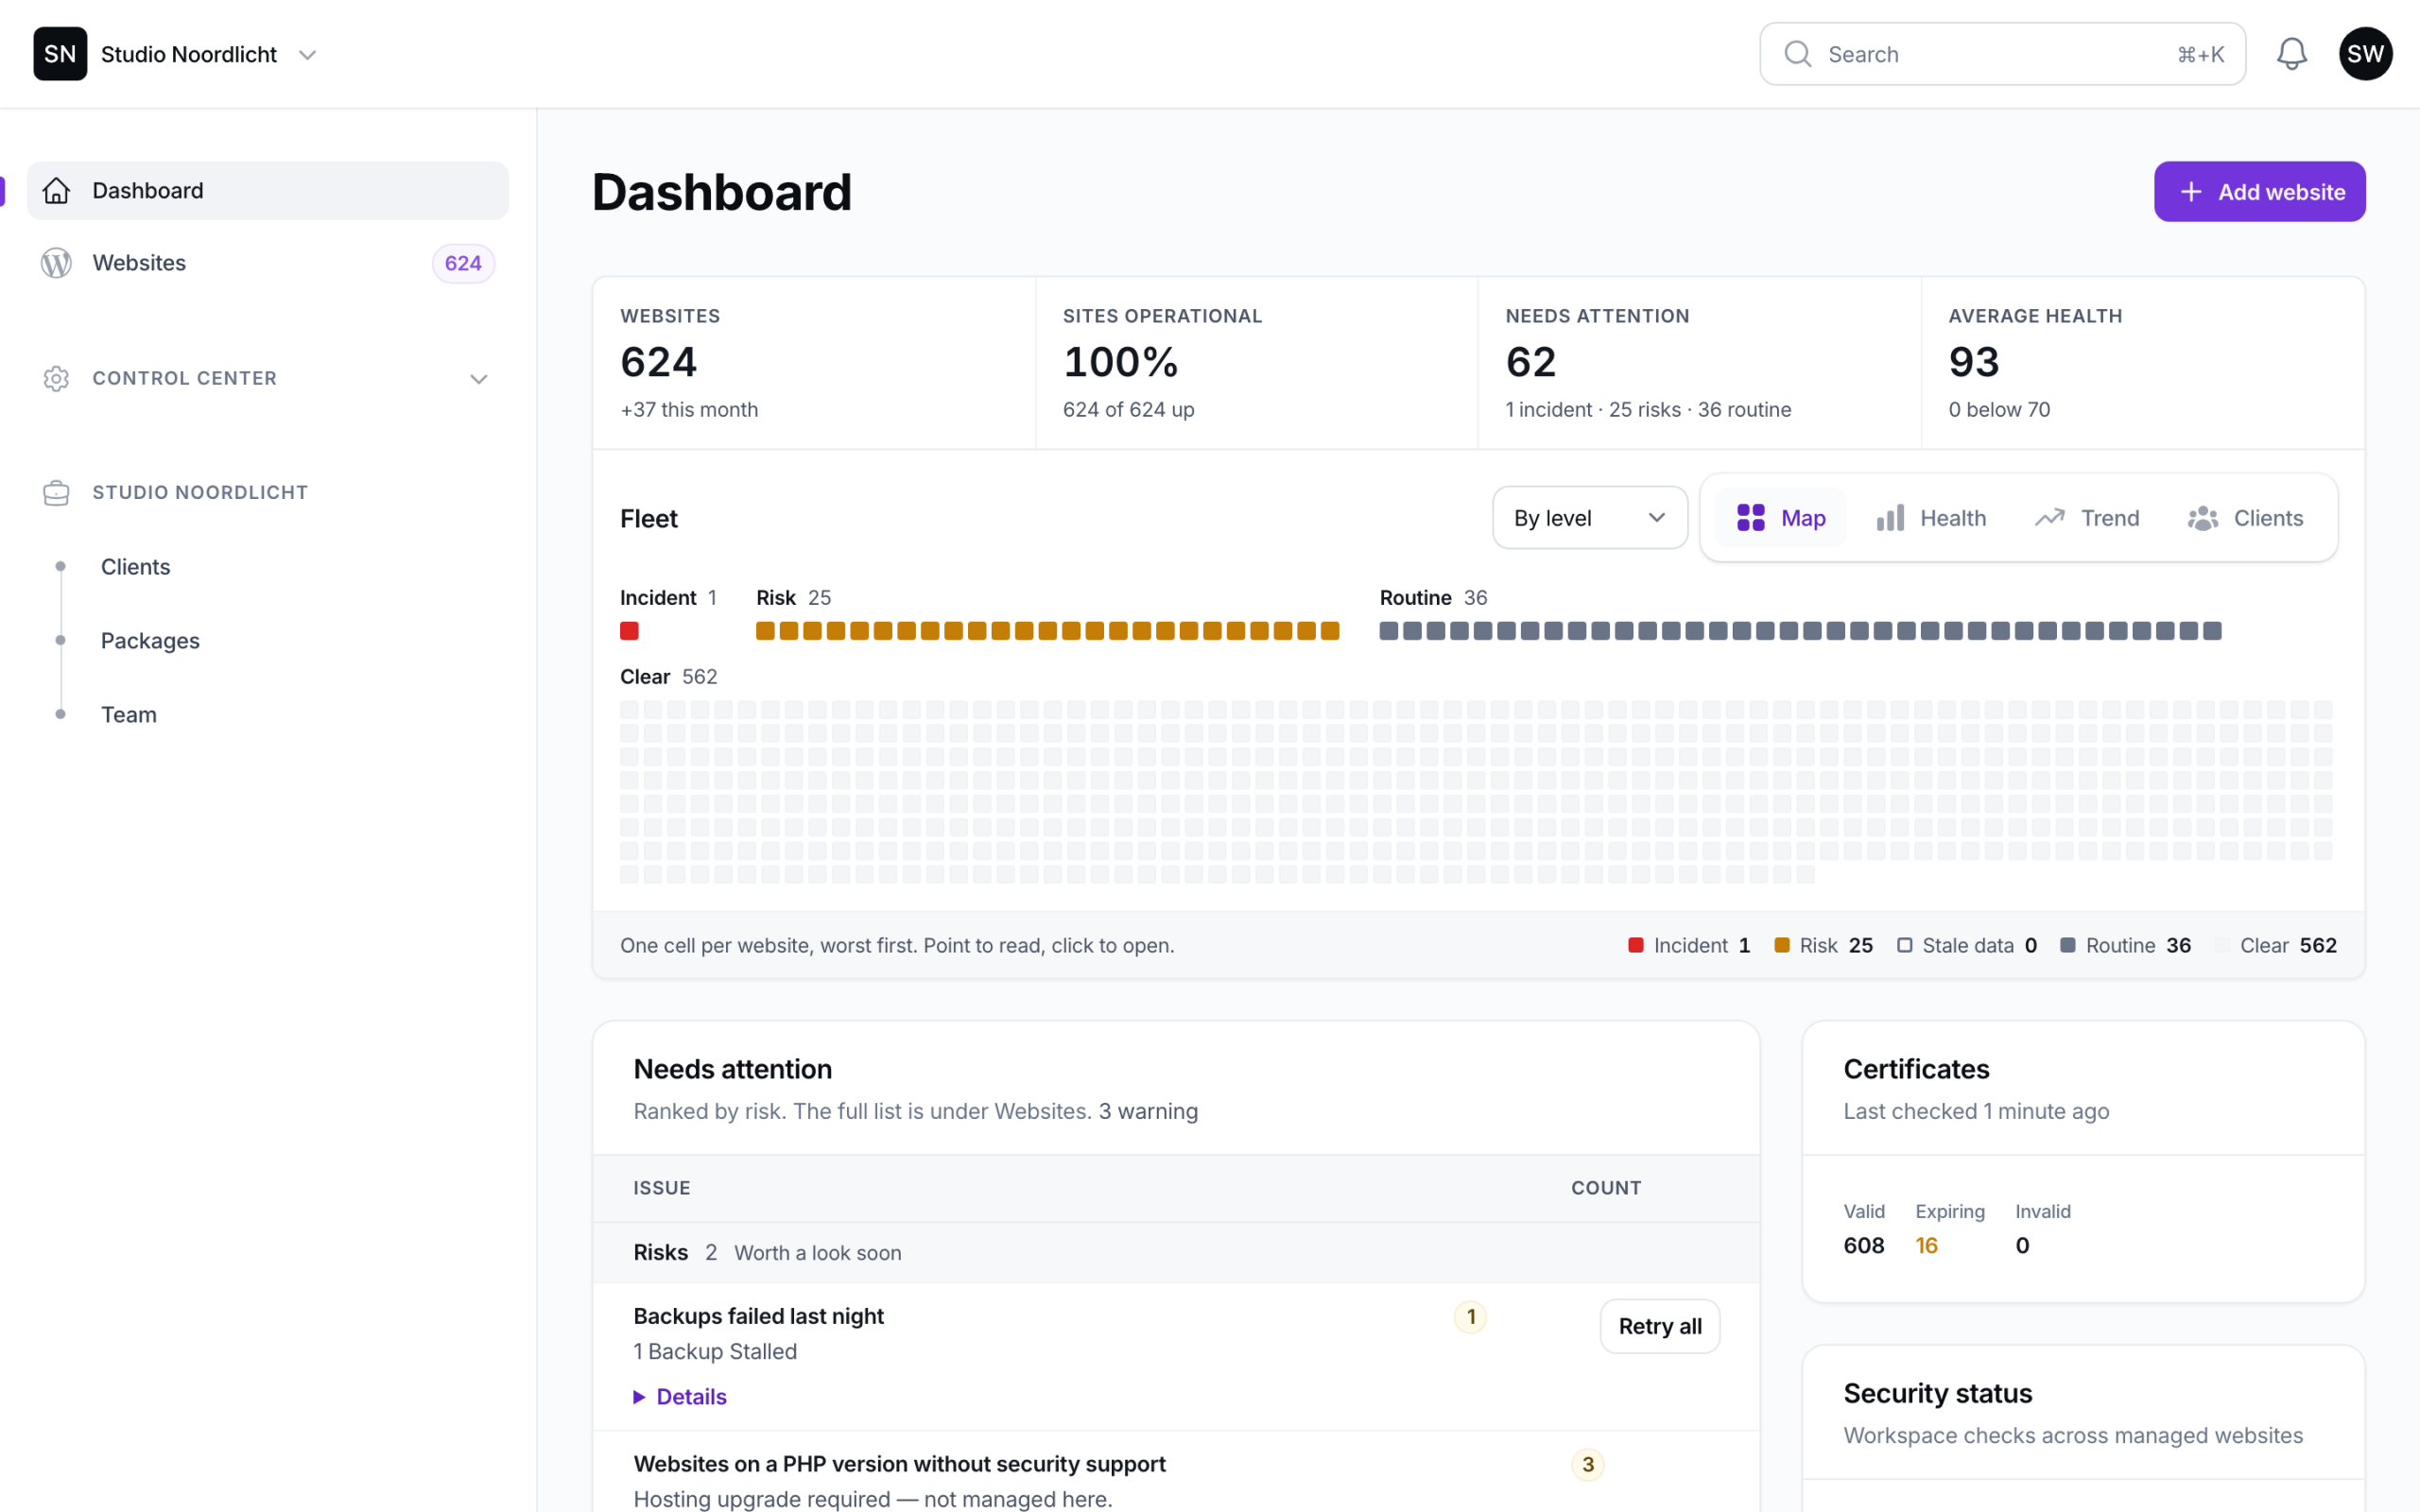Open Team in the sidebar
This screenshot has height=1512, width=2420.
point(128,715)
